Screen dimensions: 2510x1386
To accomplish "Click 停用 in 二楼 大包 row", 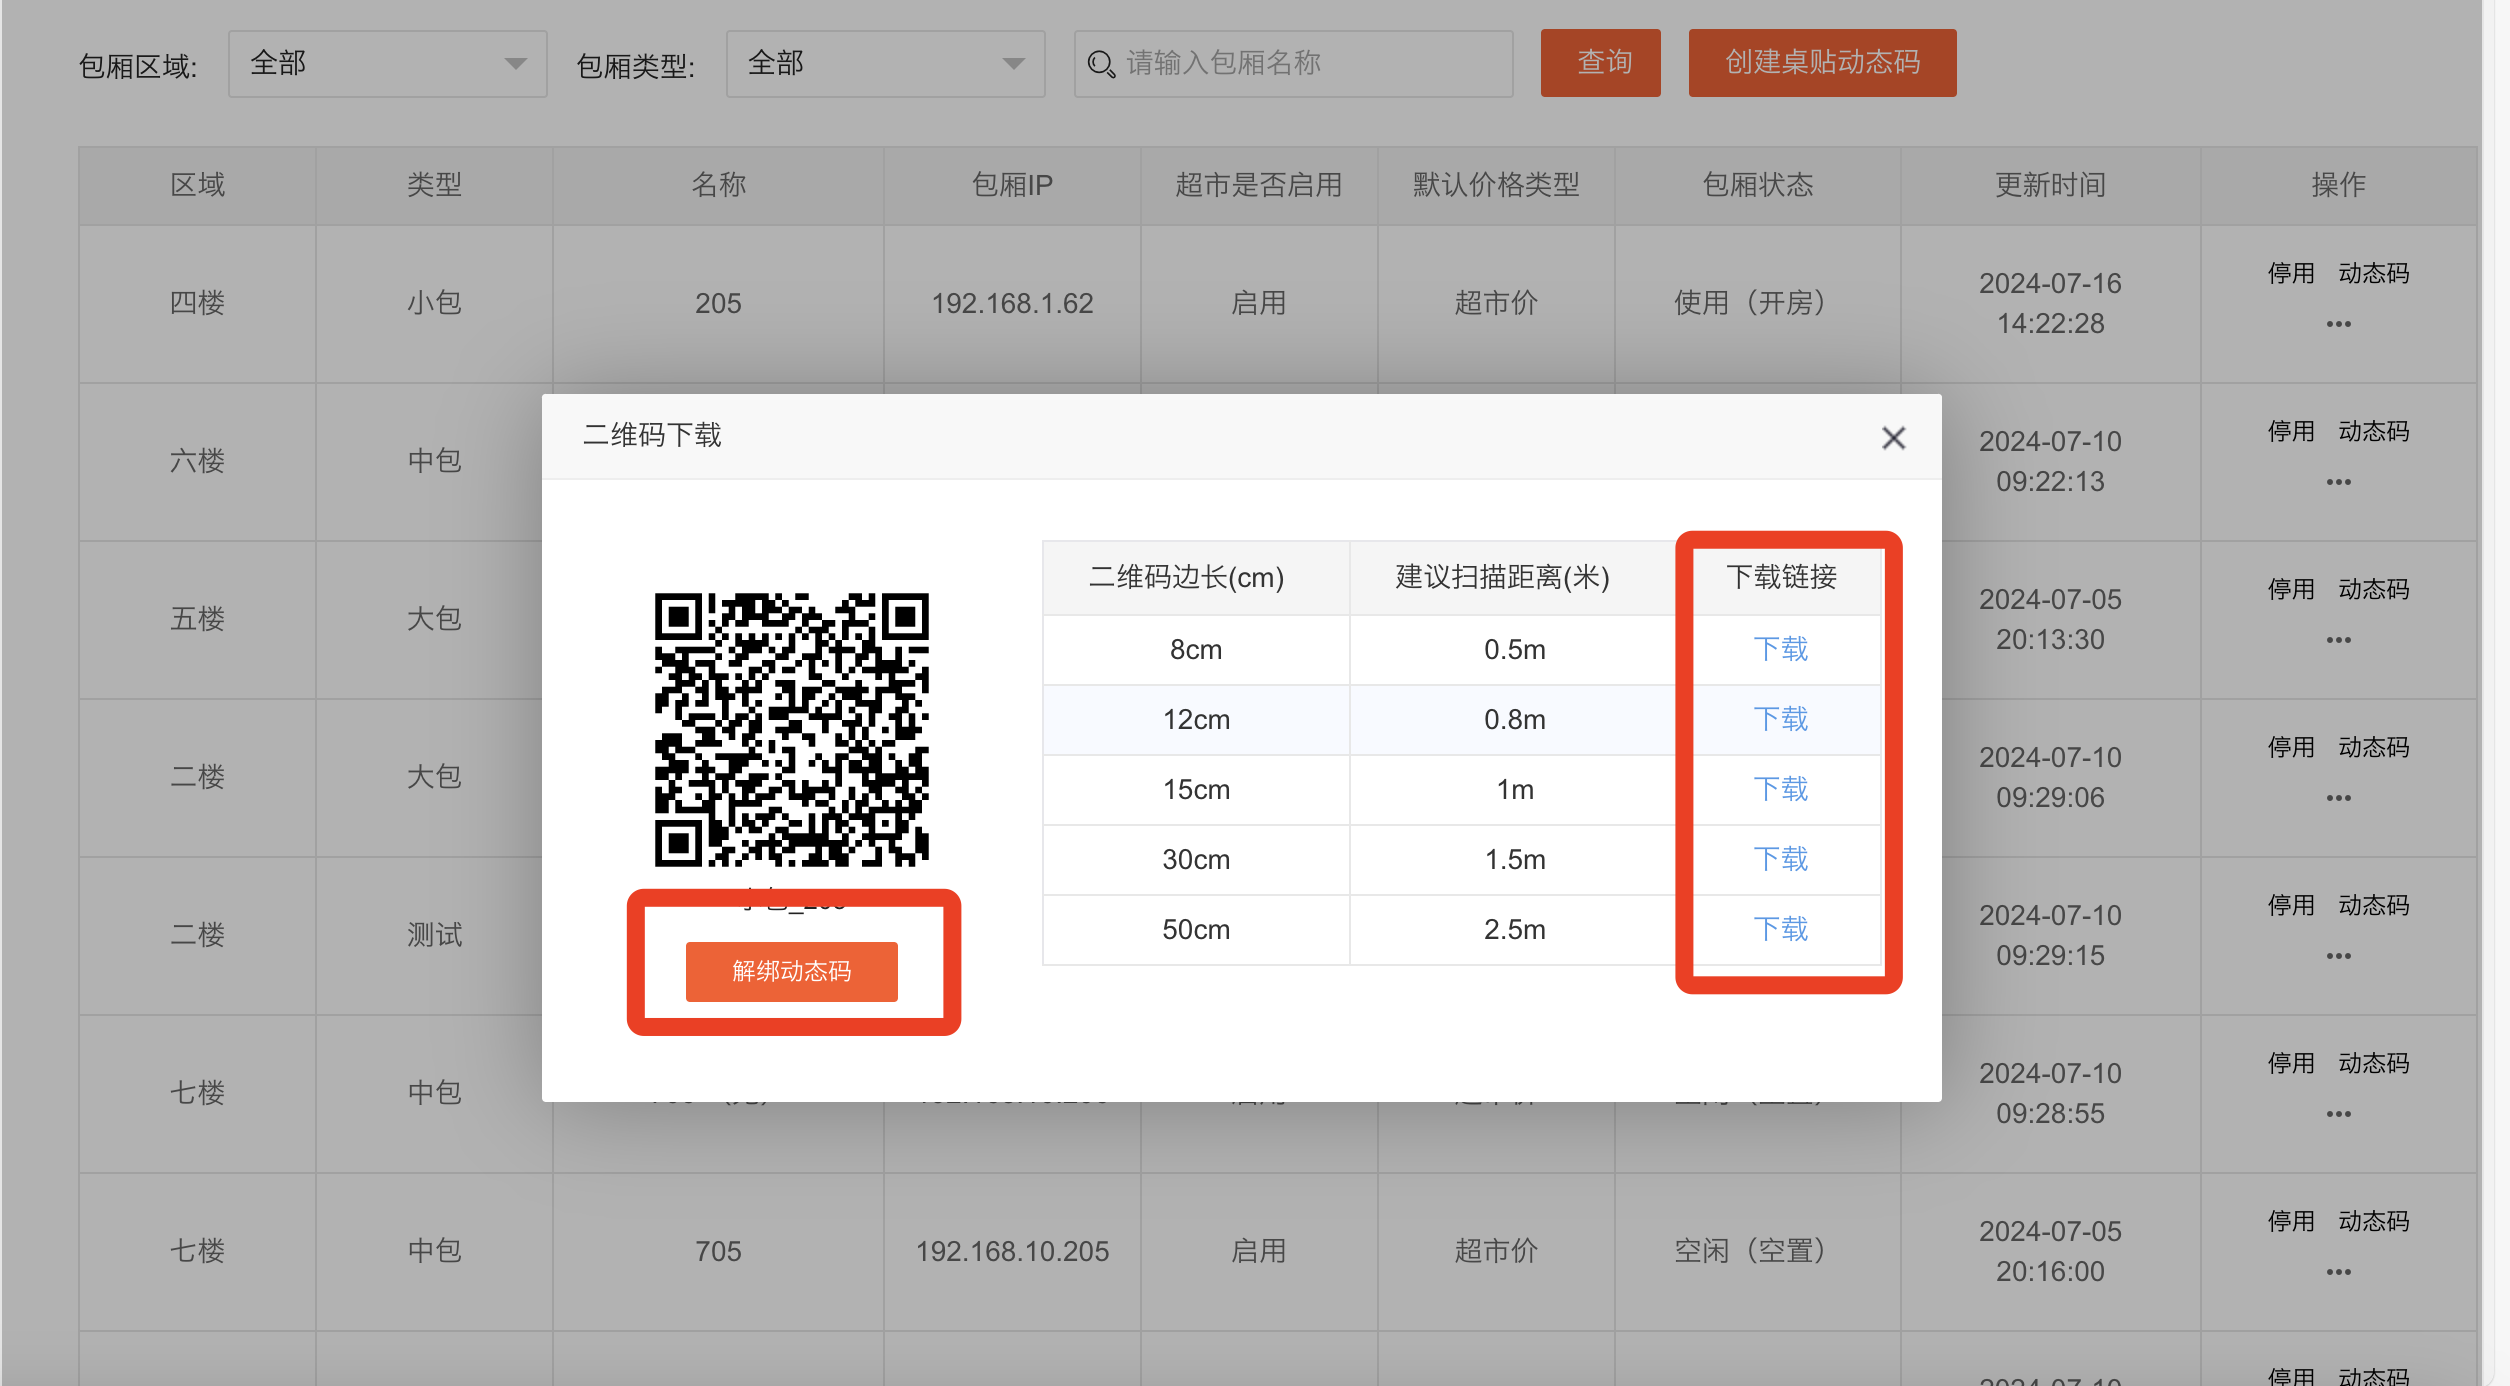I will point(2291,747).
